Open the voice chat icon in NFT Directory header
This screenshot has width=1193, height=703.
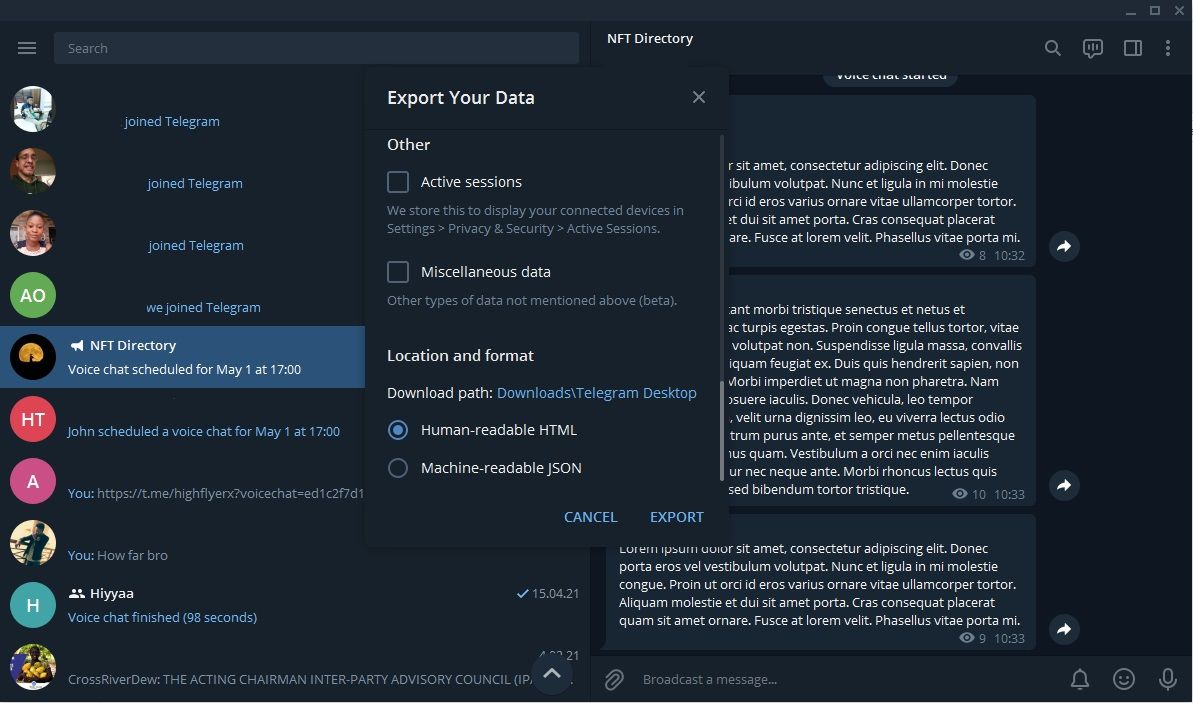(1092, 47)
